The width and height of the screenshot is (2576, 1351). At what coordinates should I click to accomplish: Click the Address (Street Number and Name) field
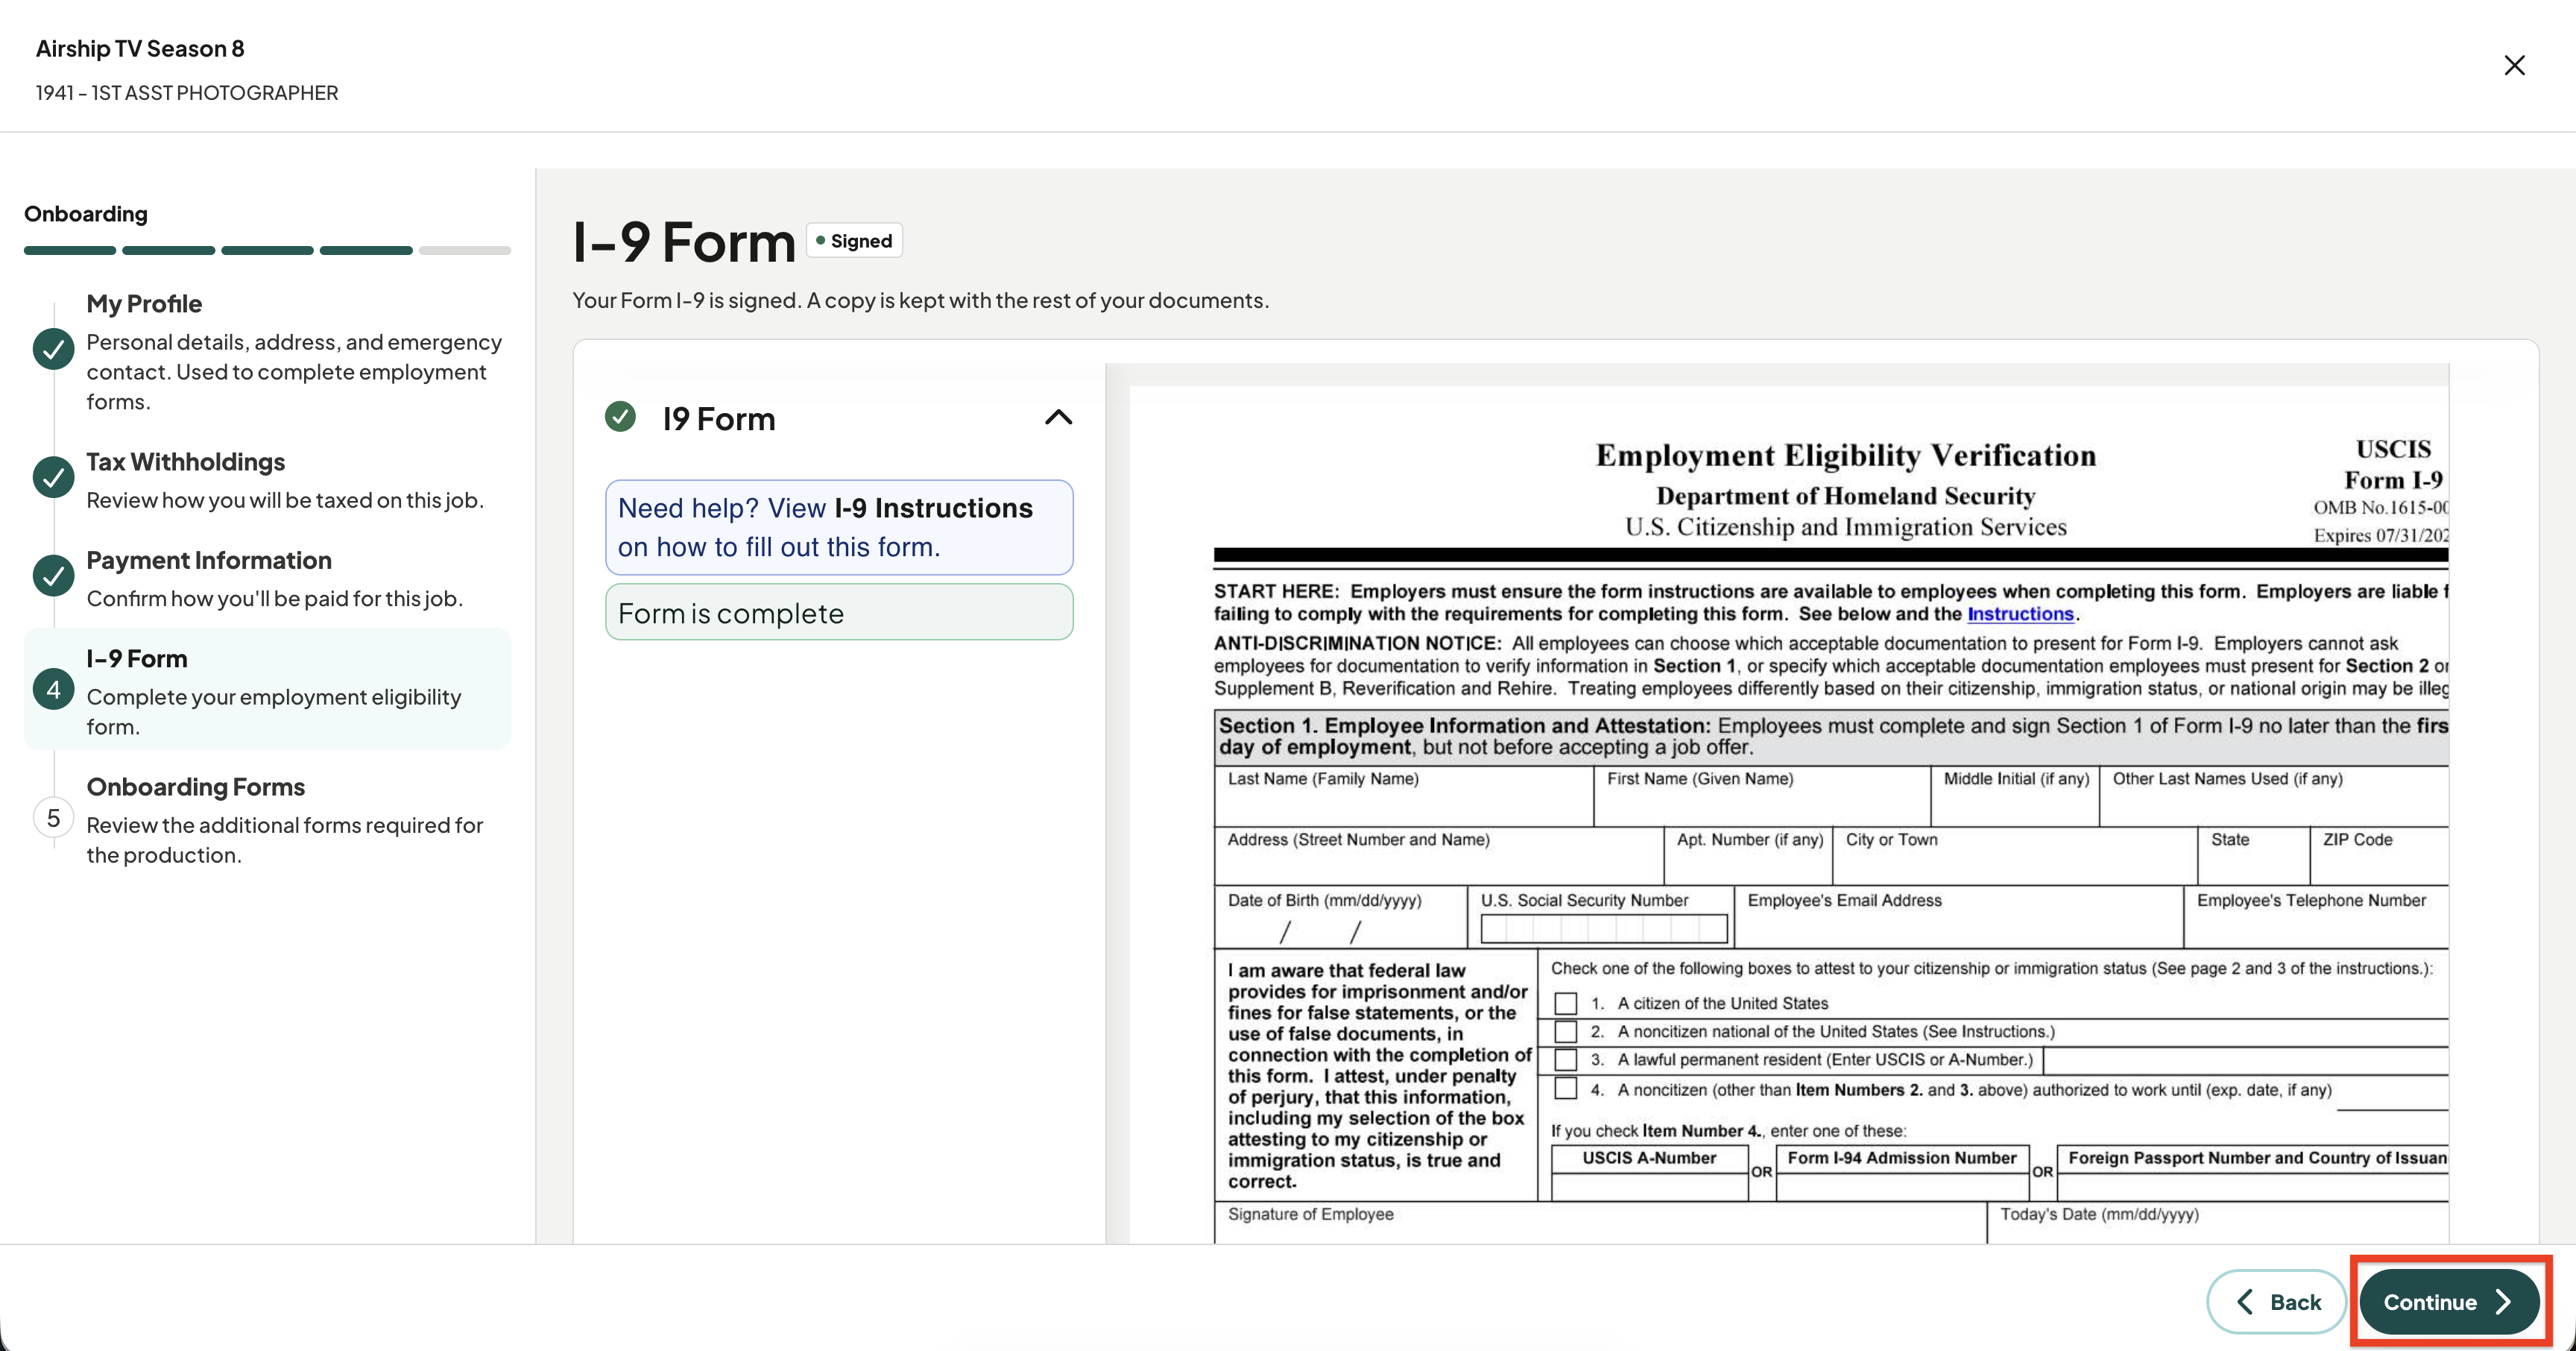(x=1440, y=856)
